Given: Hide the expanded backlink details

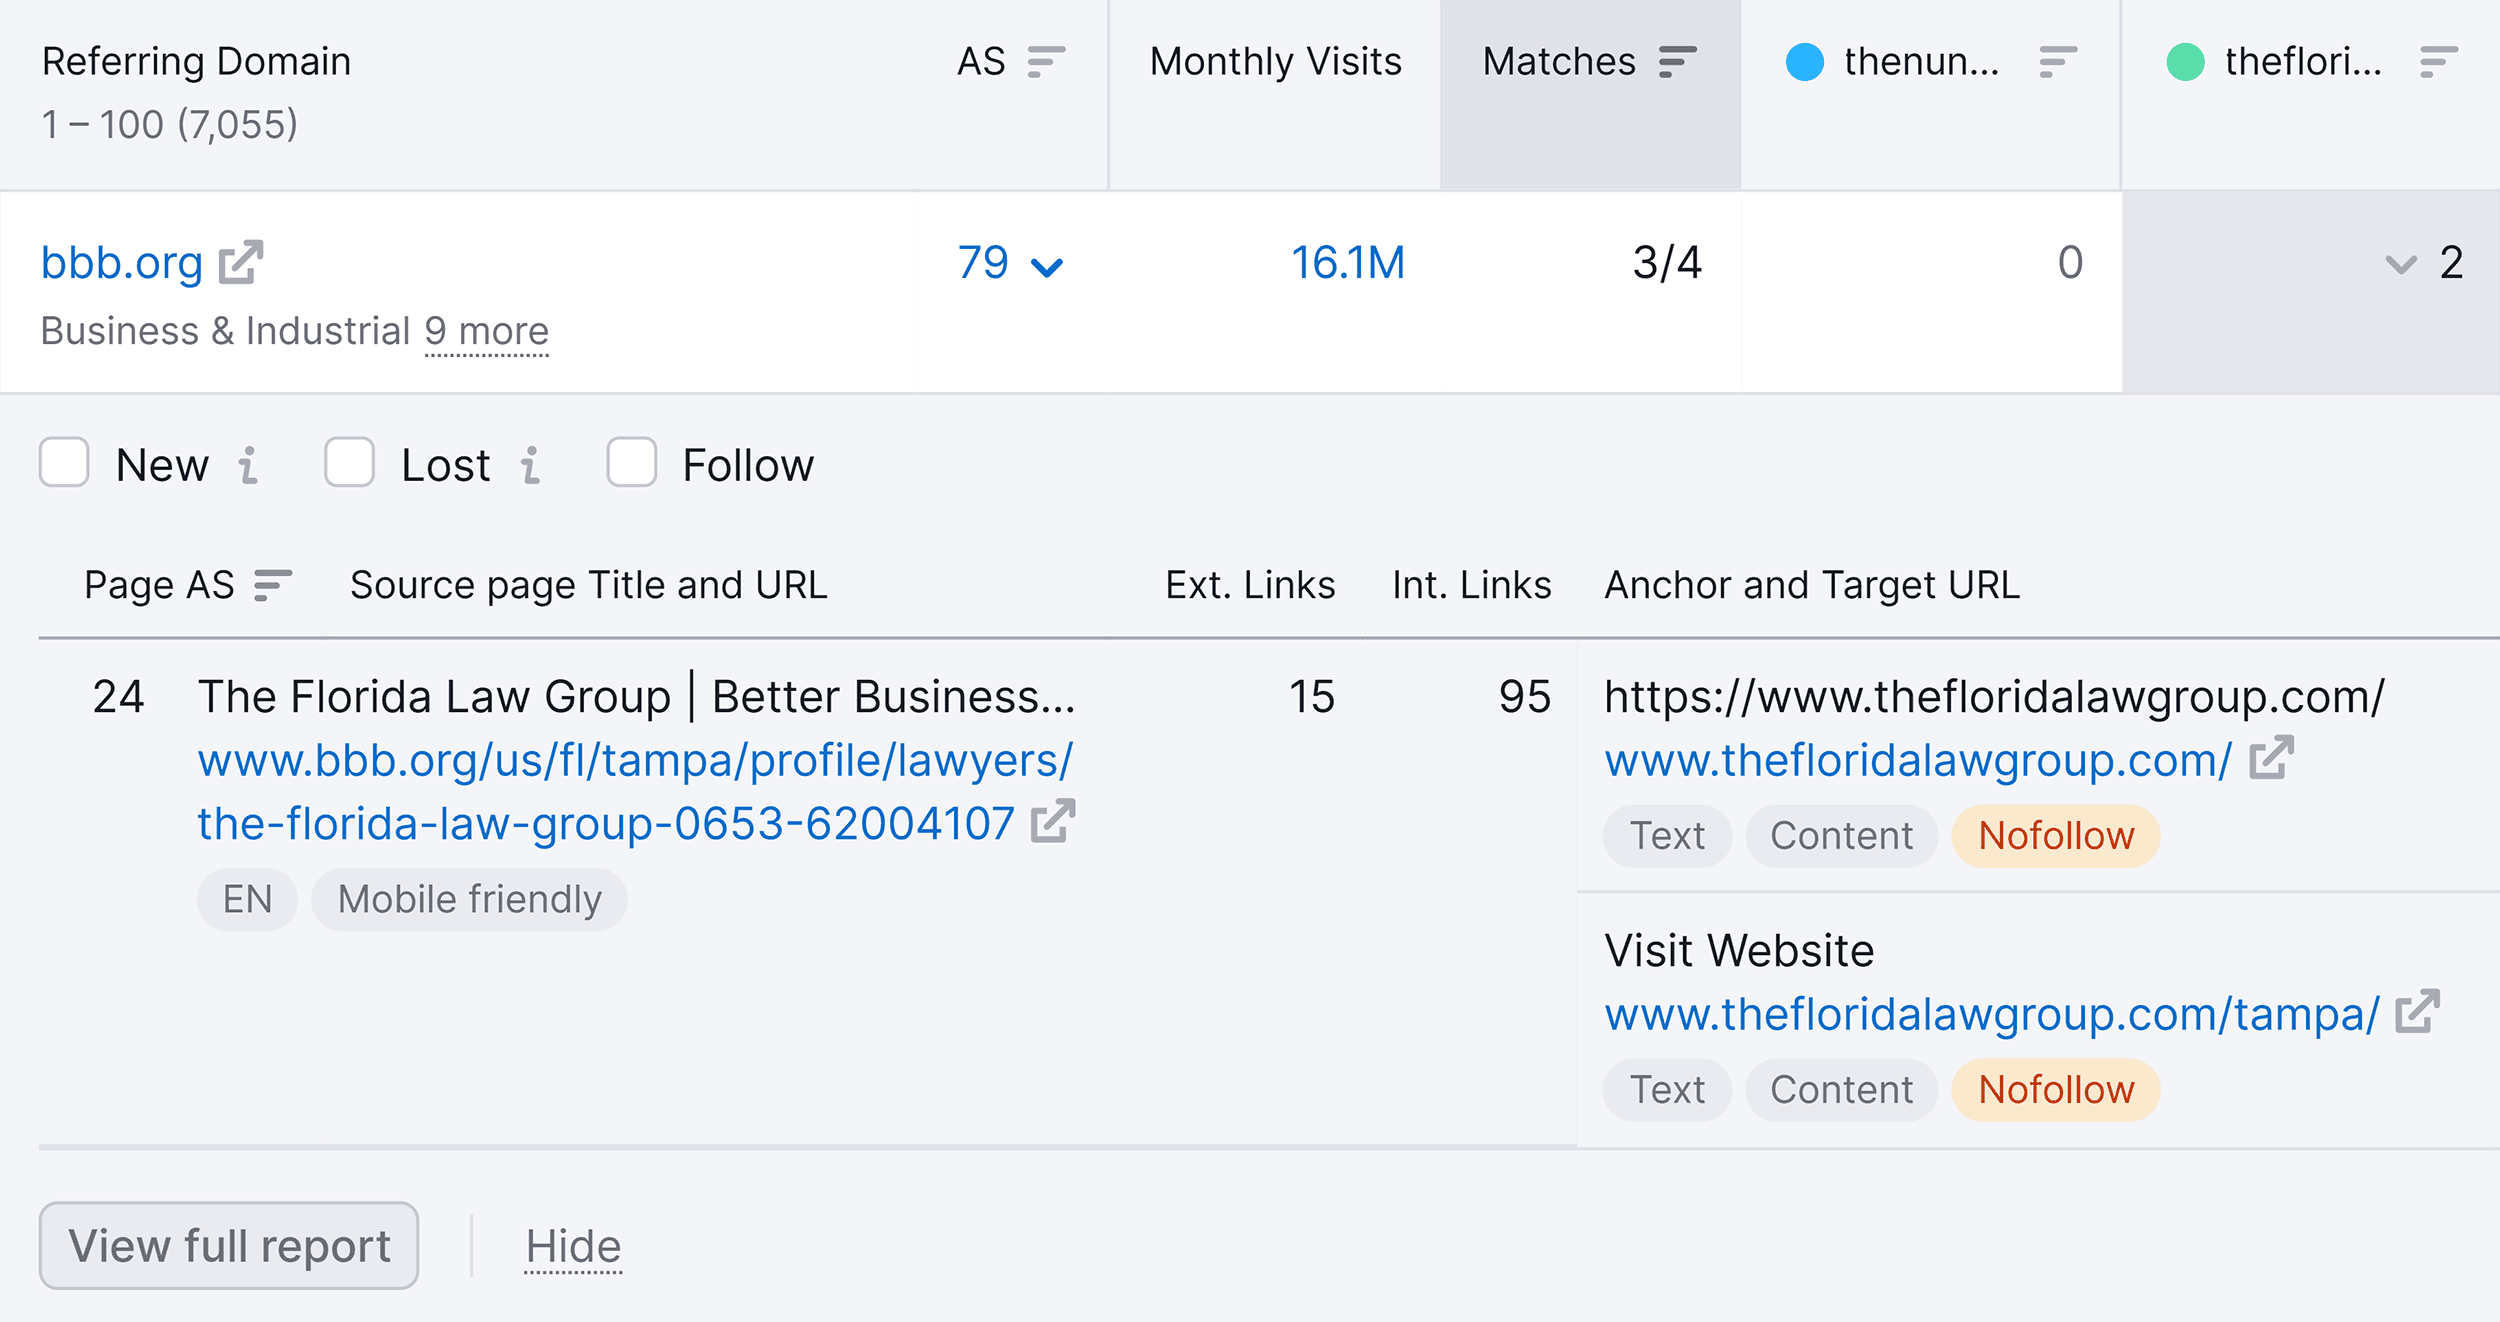Looking at the screenshot, I should point(573,1245).
